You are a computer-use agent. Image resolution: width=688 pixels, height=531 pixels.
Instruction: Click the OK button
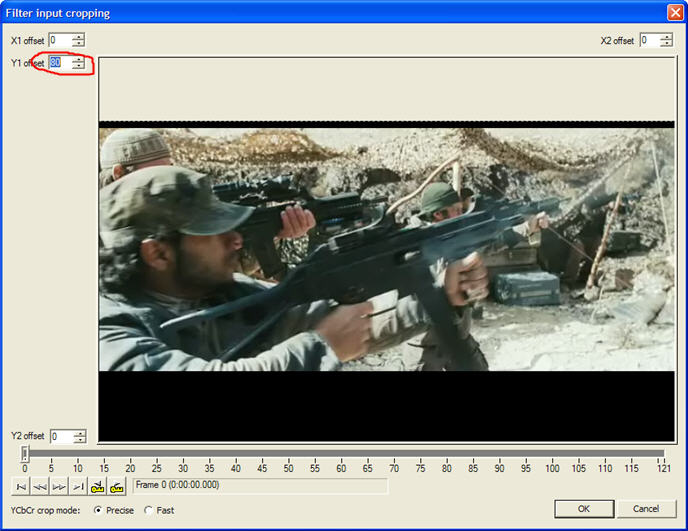click(x=584, y=509)
